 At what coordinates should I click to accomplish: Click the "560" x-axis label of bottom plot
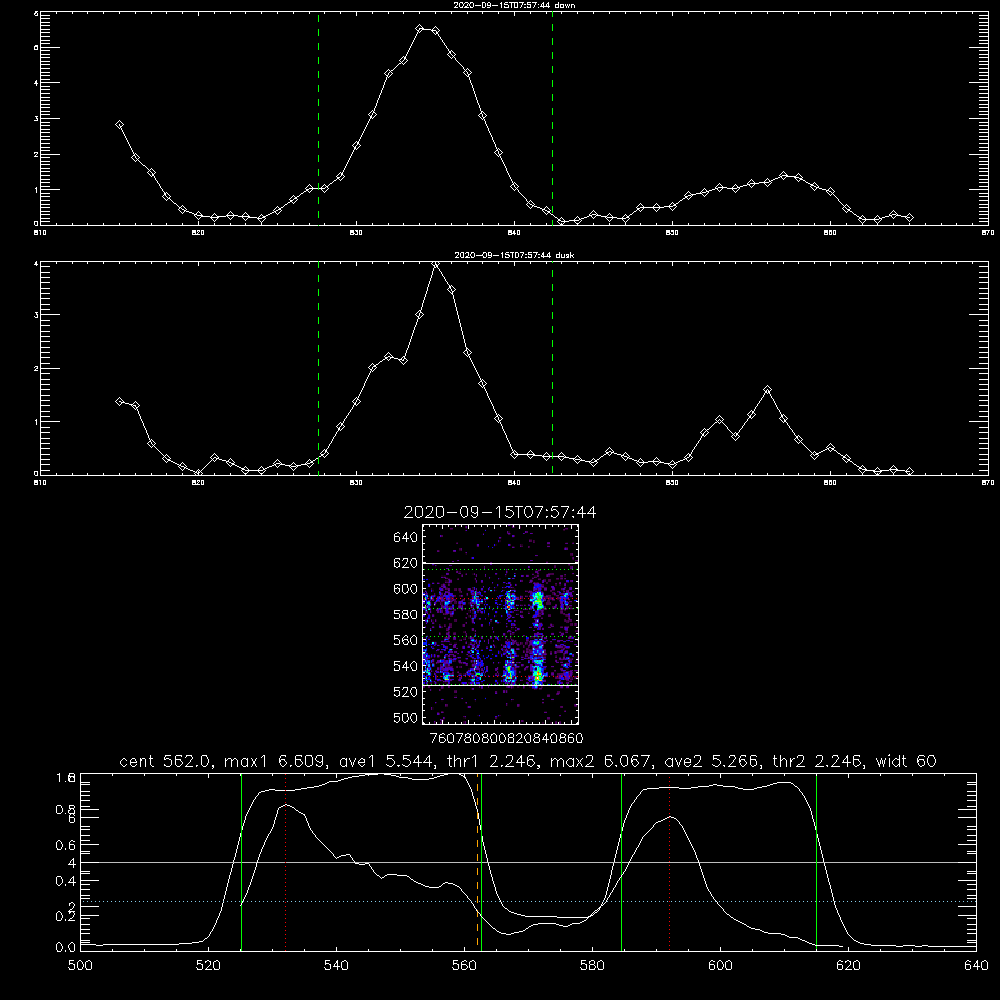tap(464, 966)
